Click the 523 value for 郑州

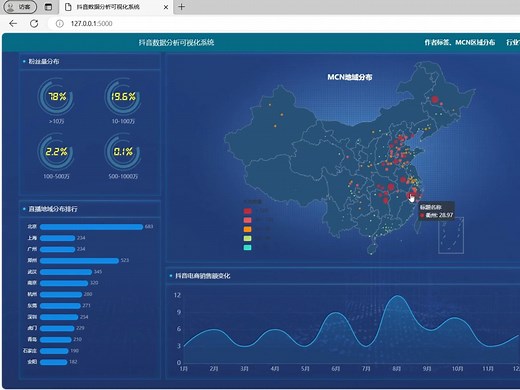(x=125, y=260)
